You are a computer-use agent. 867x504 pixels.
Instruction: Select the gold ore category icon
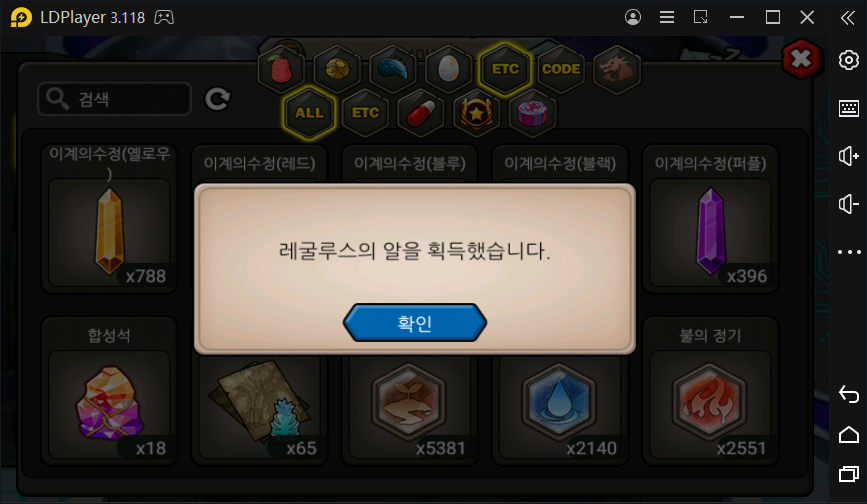(337, 69)
